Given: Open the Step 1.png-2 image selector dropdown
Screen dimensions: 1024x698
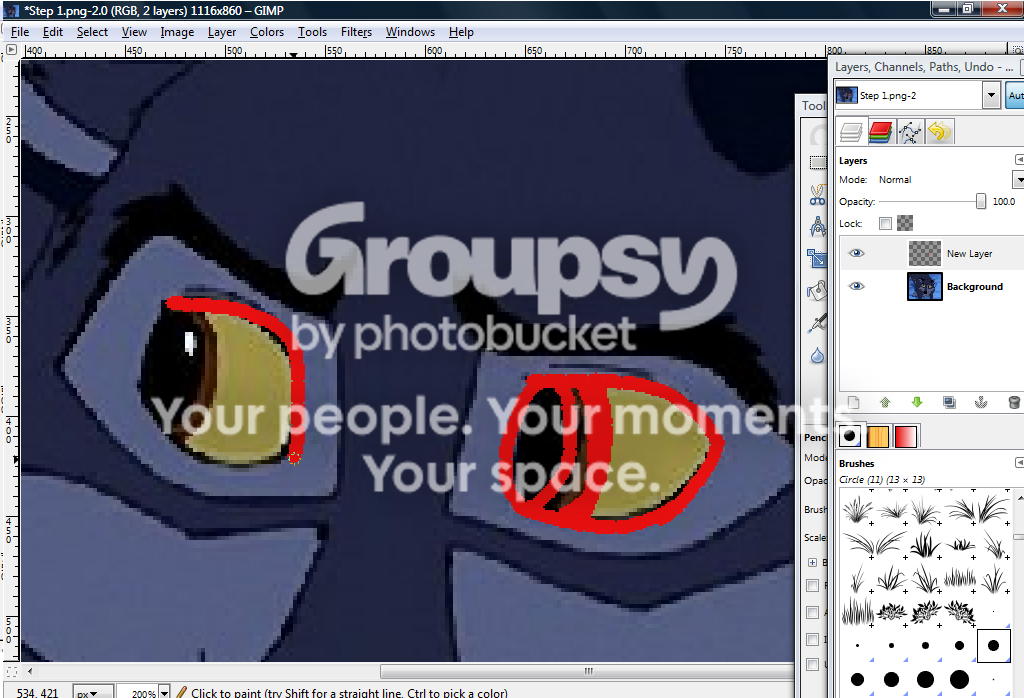Looking at the screenshot, I should tap(991, 95).
